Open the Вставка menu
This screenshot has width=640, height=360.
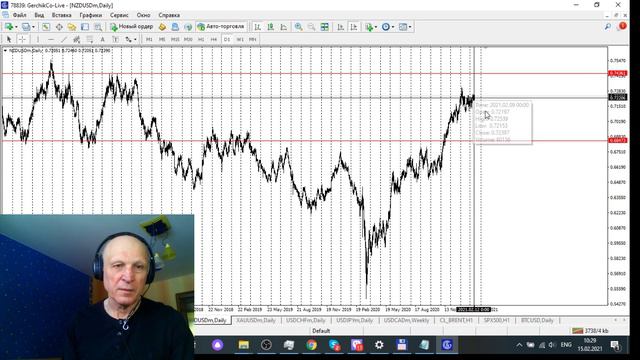pyautogui.click(x=62, y=15)
